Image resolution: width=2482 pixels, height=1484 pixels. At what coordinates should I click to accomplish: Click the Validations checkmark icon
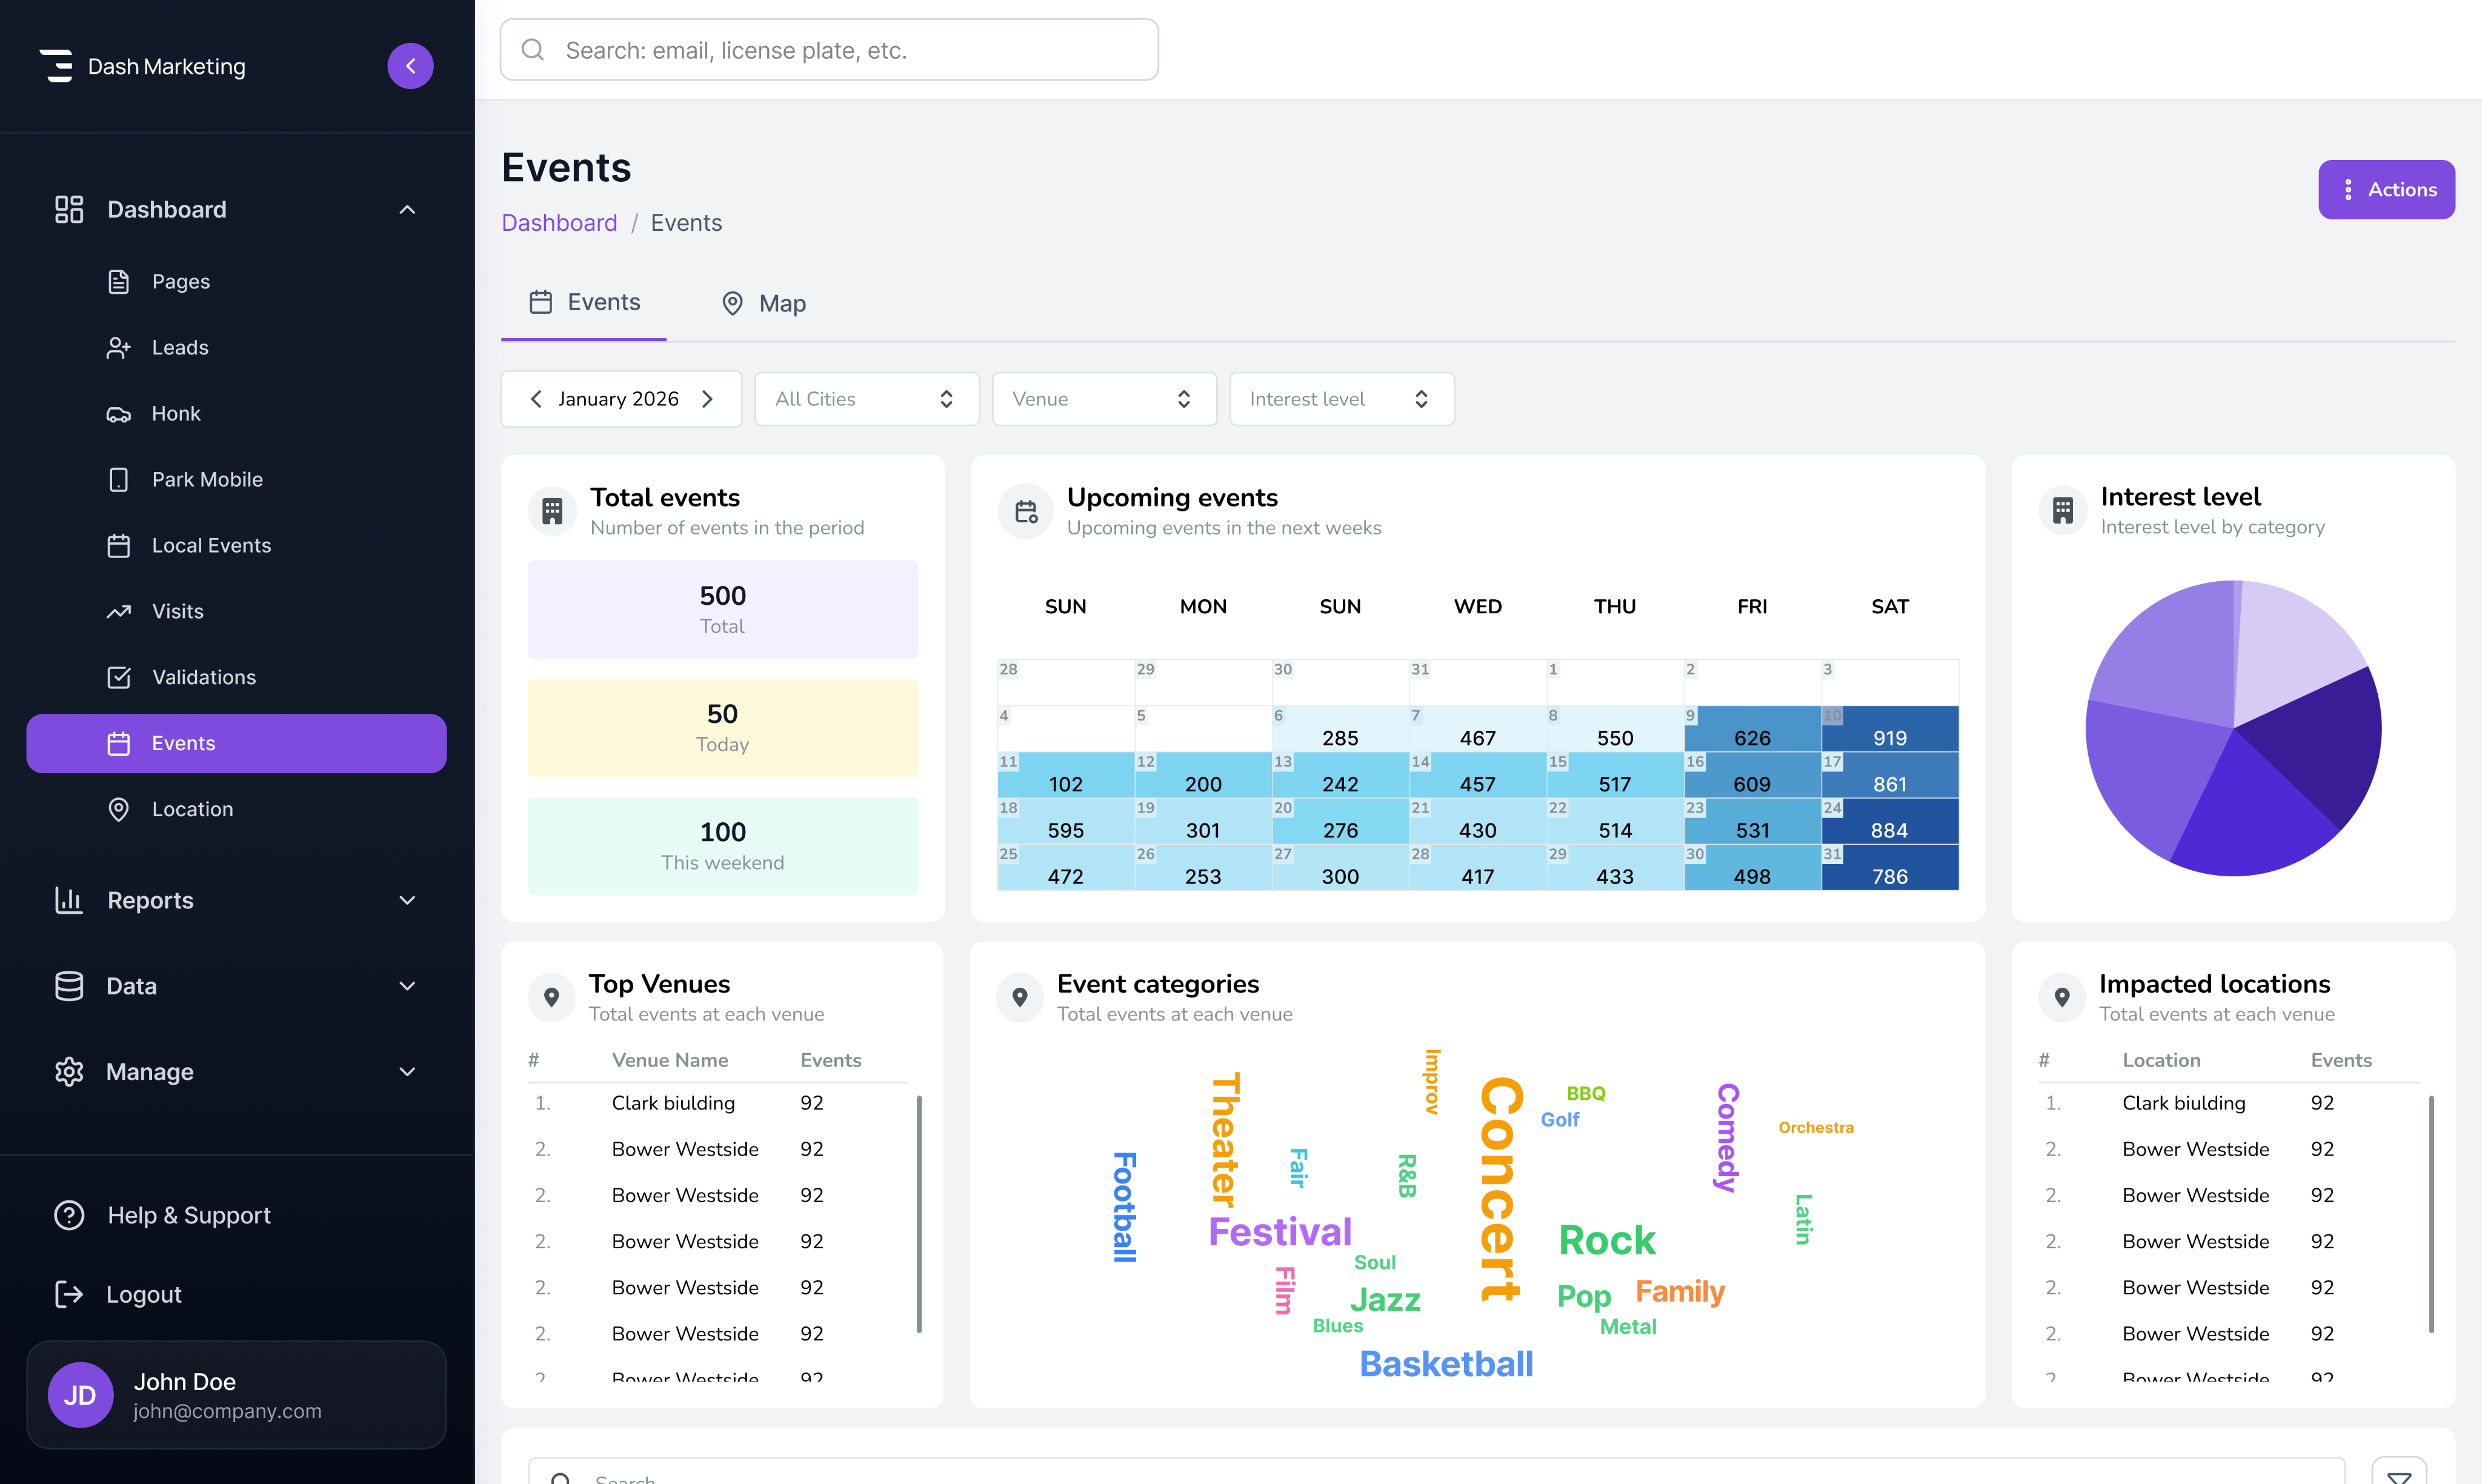pos(118,678)
